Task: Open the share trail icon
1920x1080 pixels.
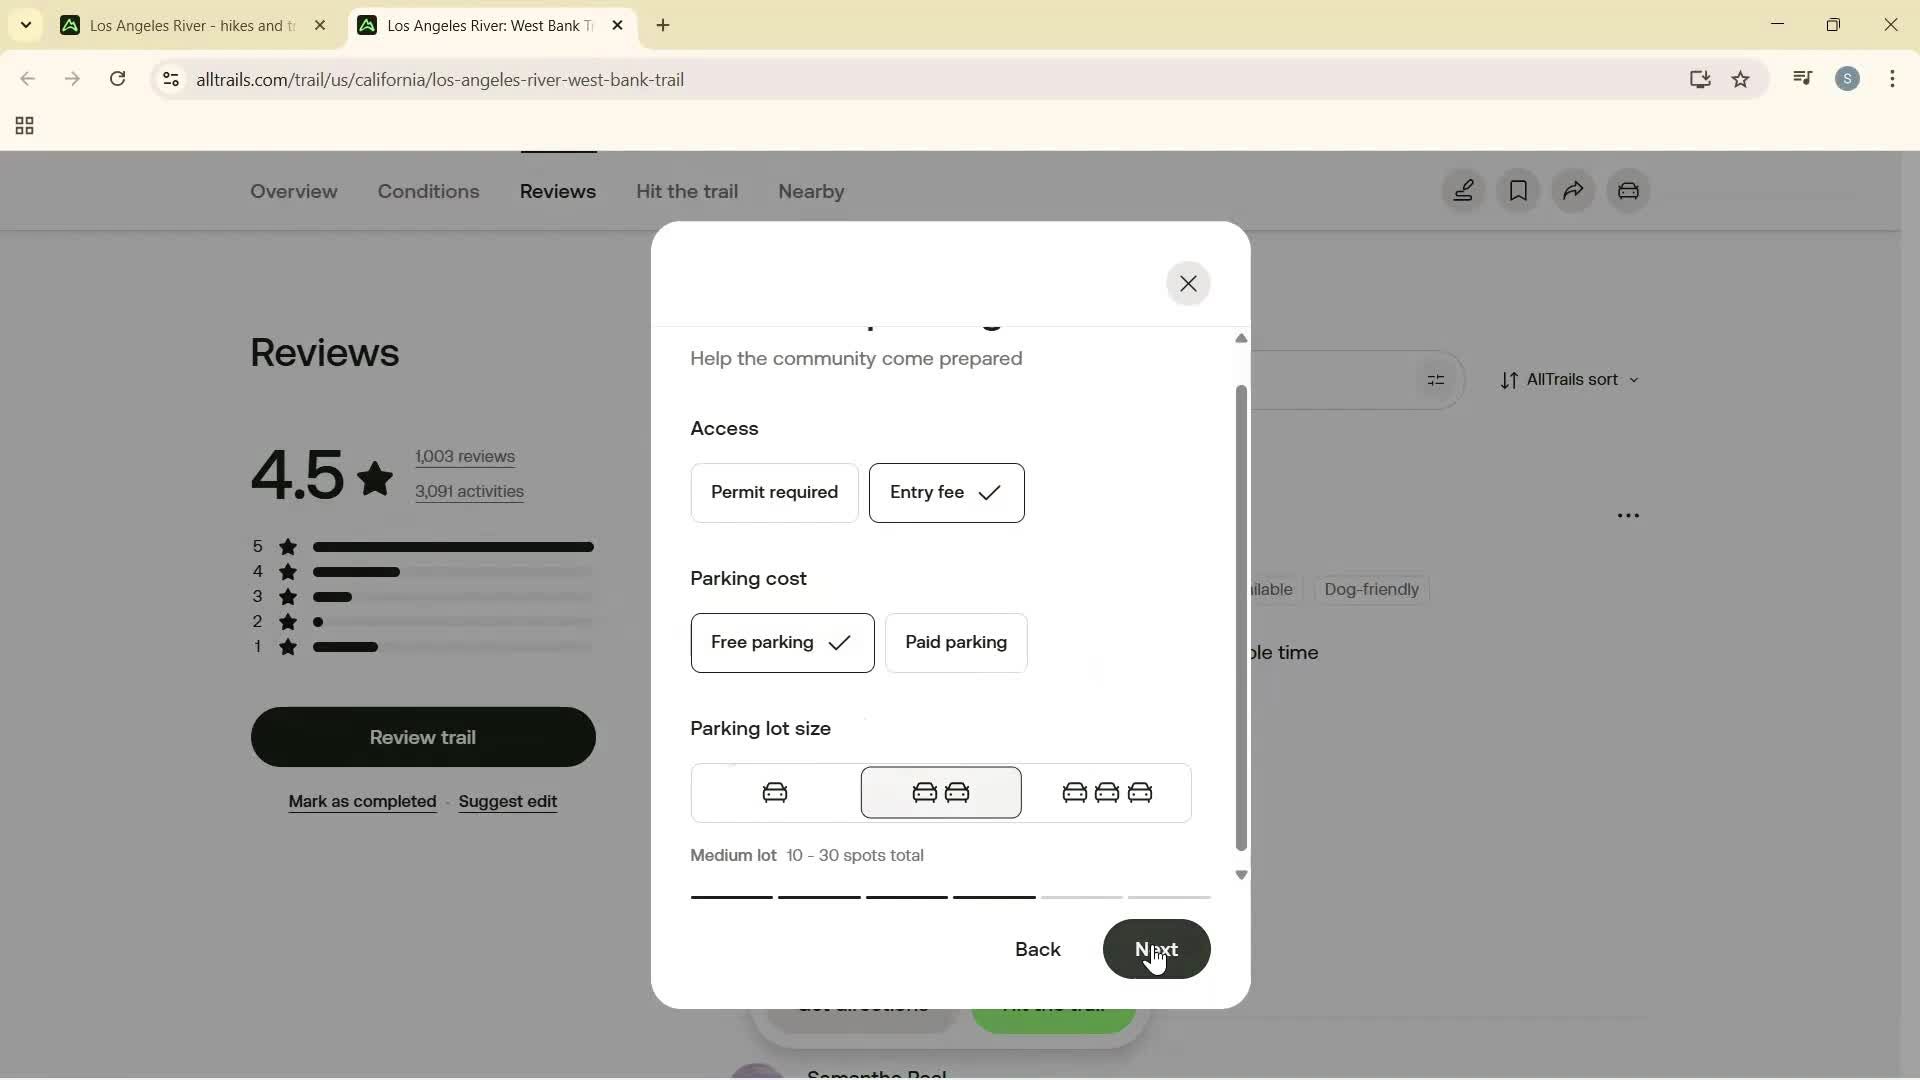Action: (x=1572, y=190)
